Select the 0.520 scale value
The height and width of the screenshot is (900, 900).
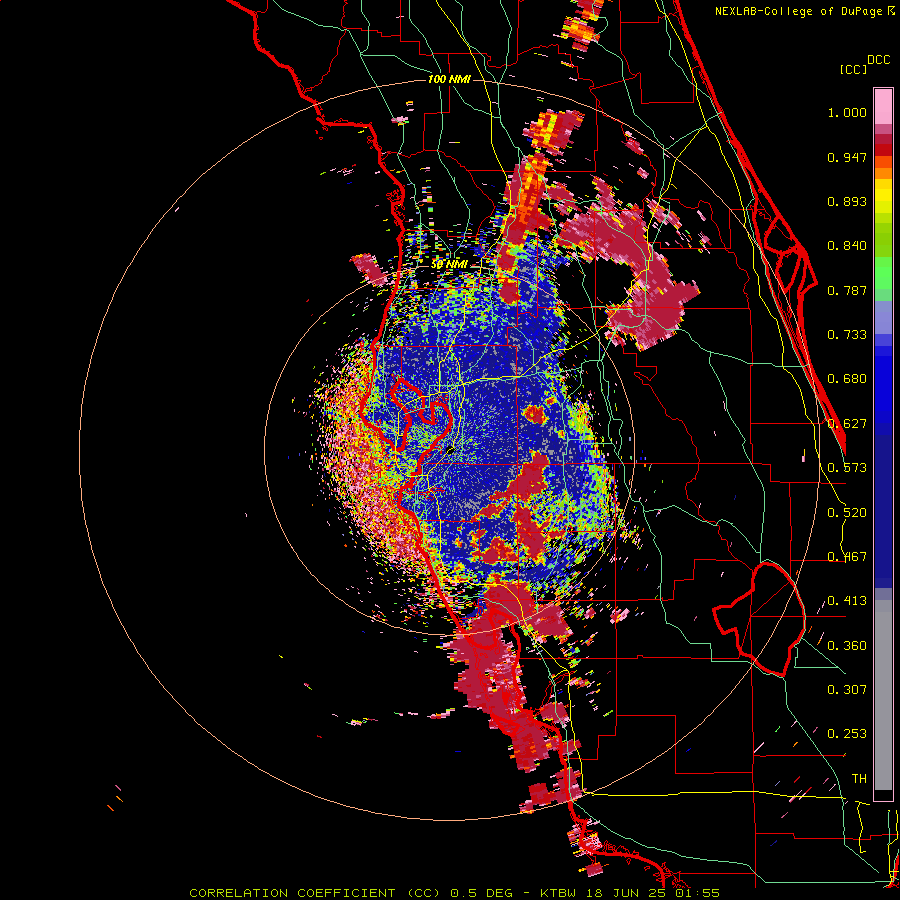(x=847, y=513)
